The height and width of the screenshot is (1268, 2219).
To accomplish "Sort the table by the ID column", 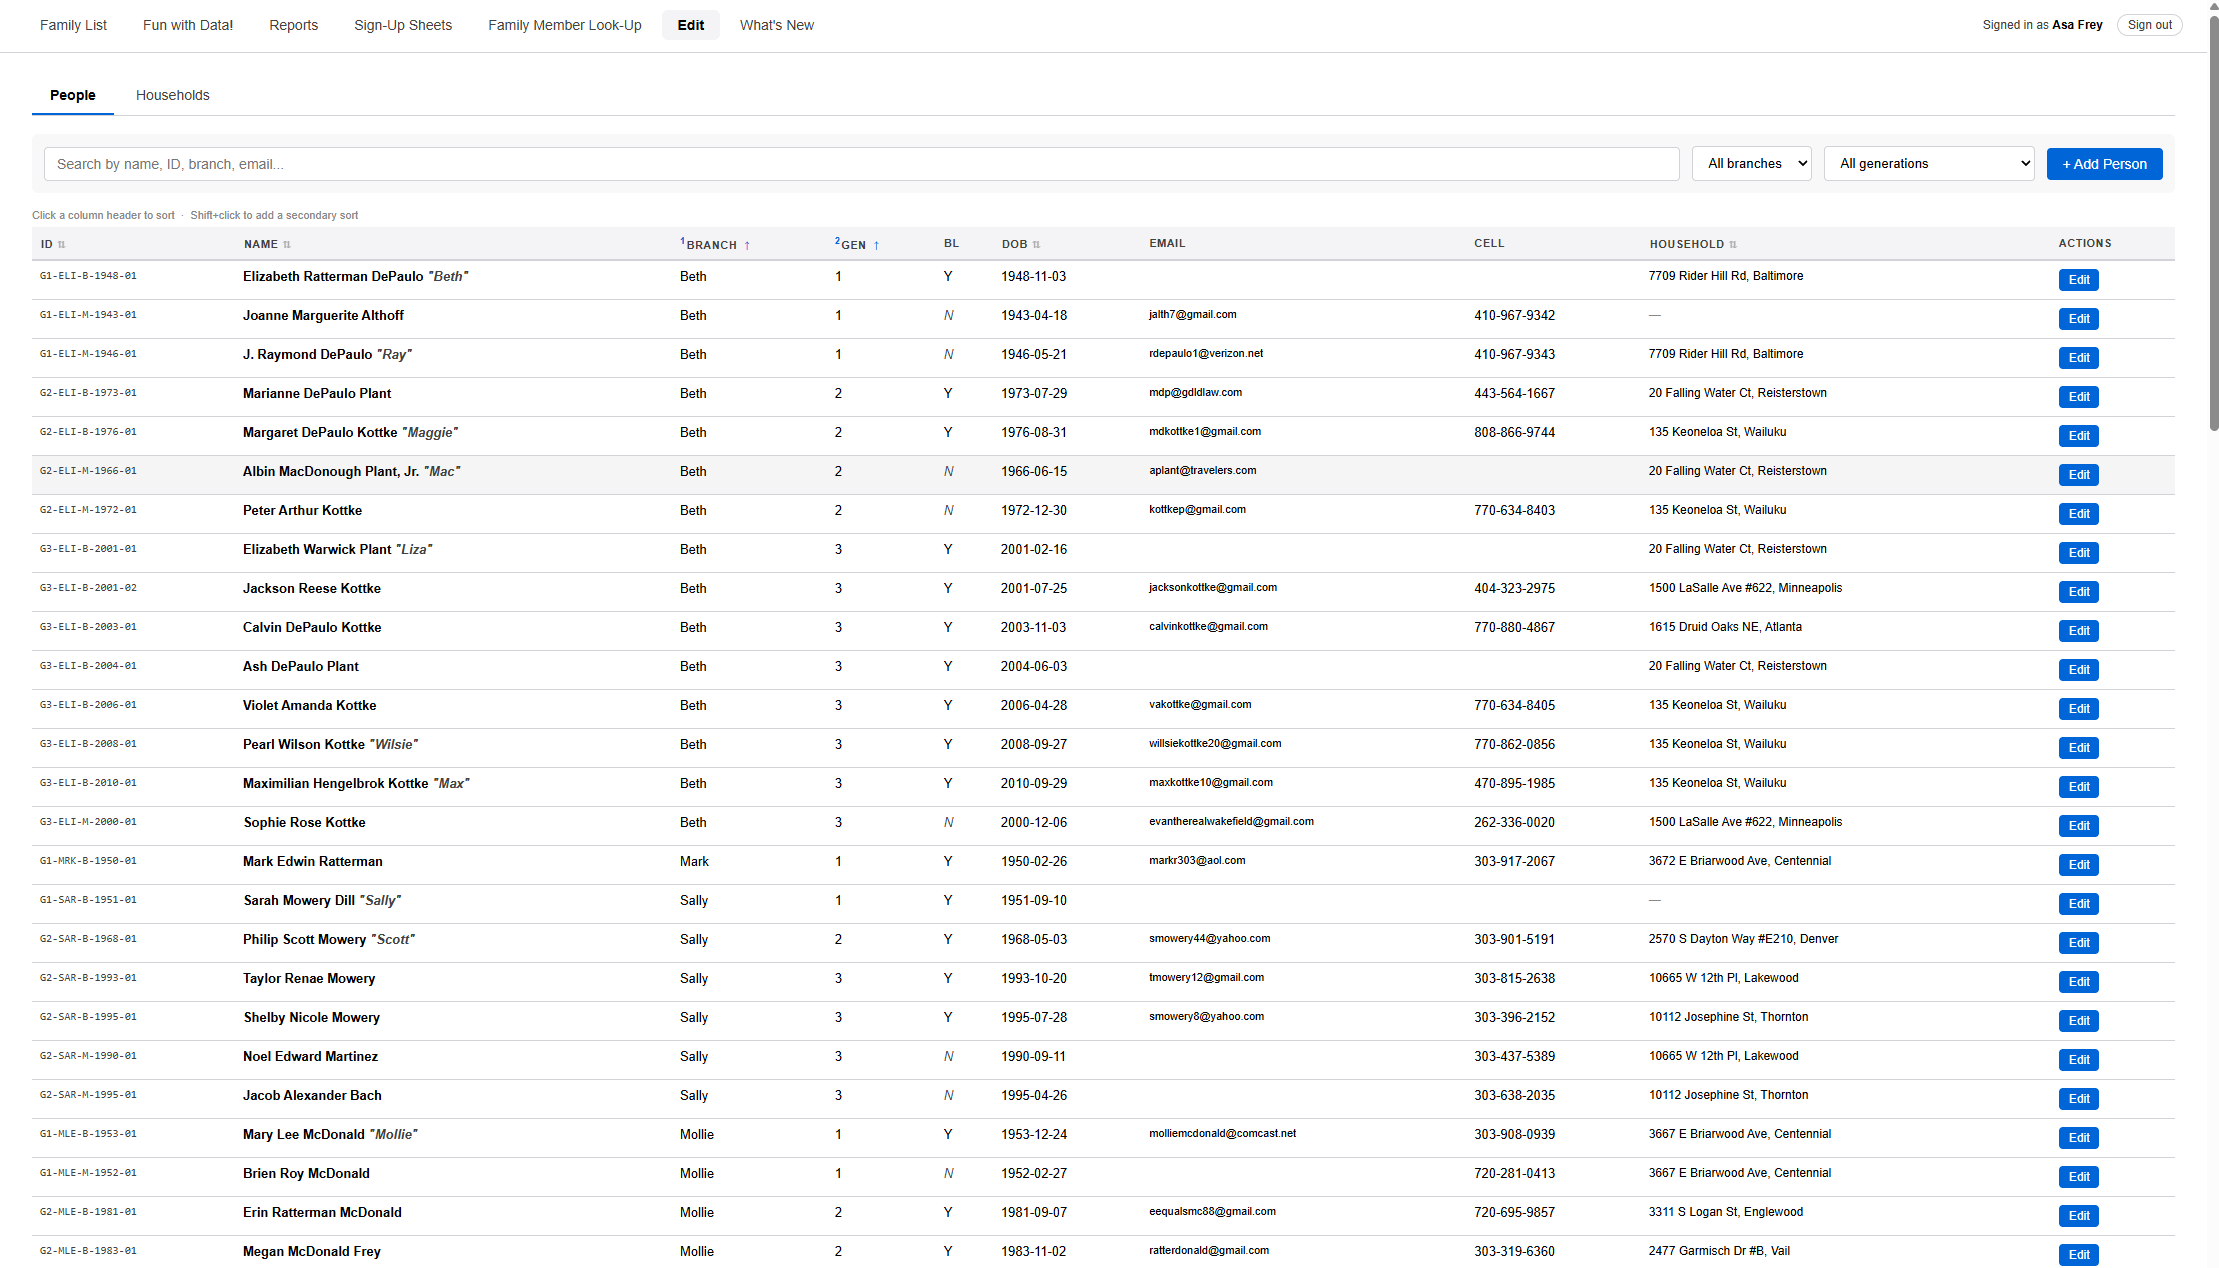I will [53, 244].
